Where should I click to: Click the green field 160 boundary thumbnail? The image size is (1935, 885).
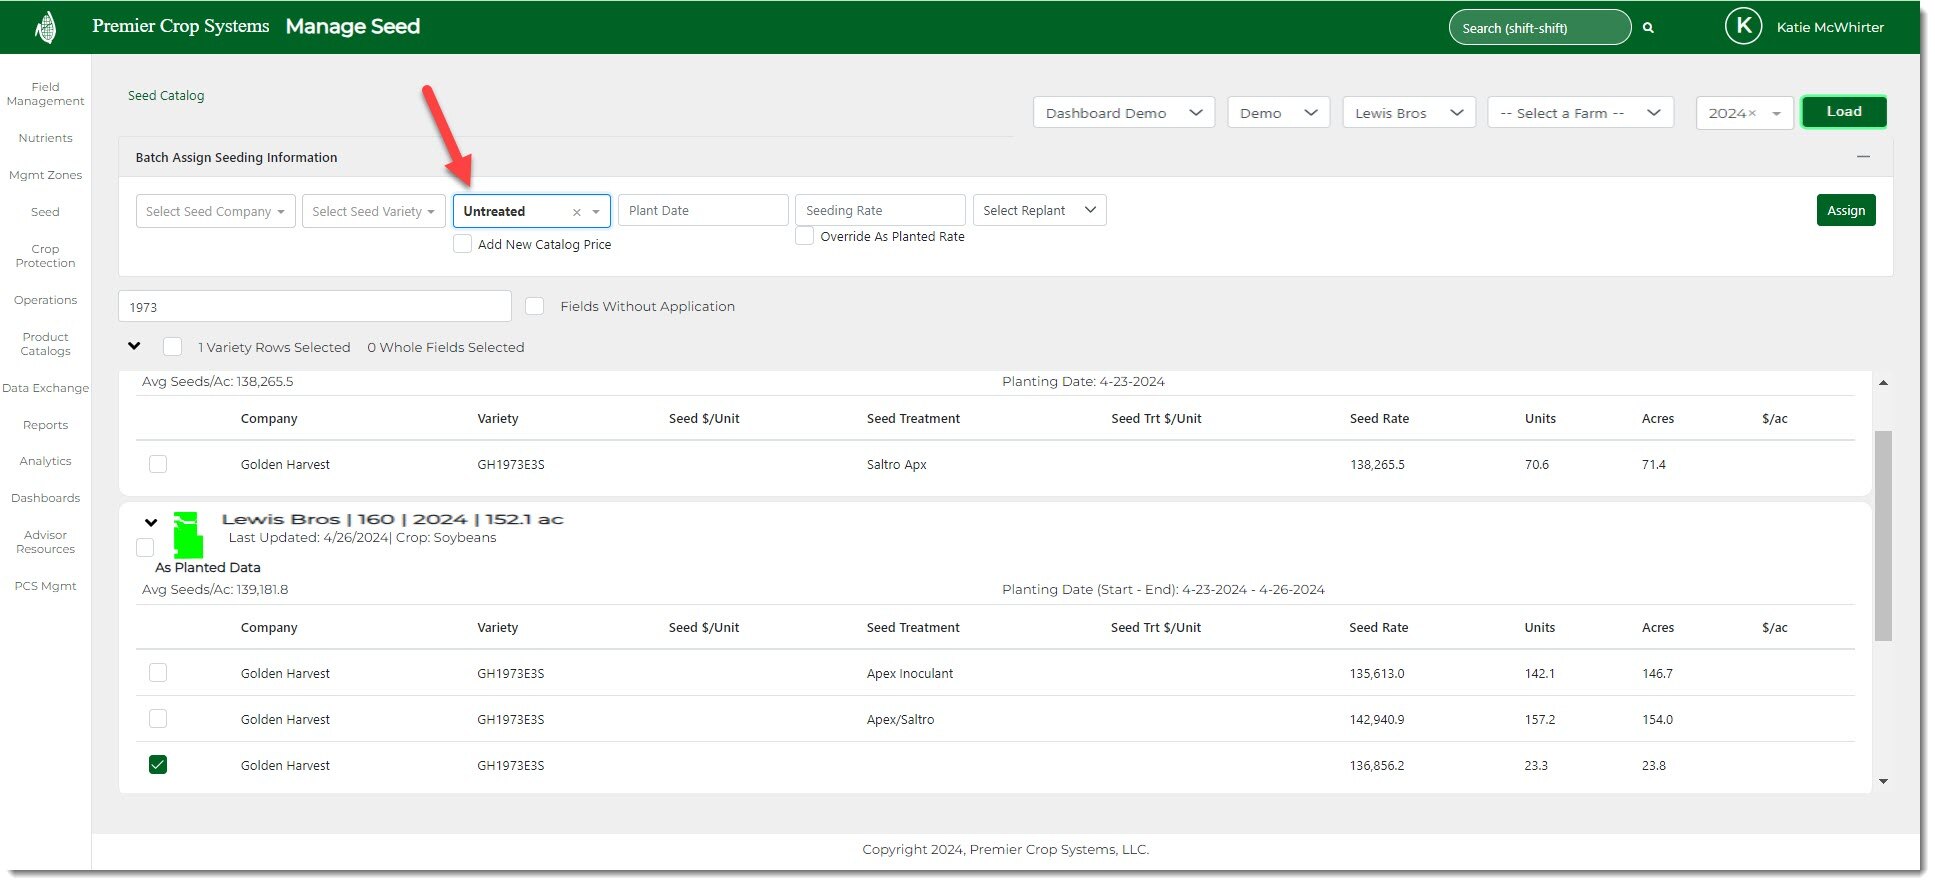click(187, 535)
